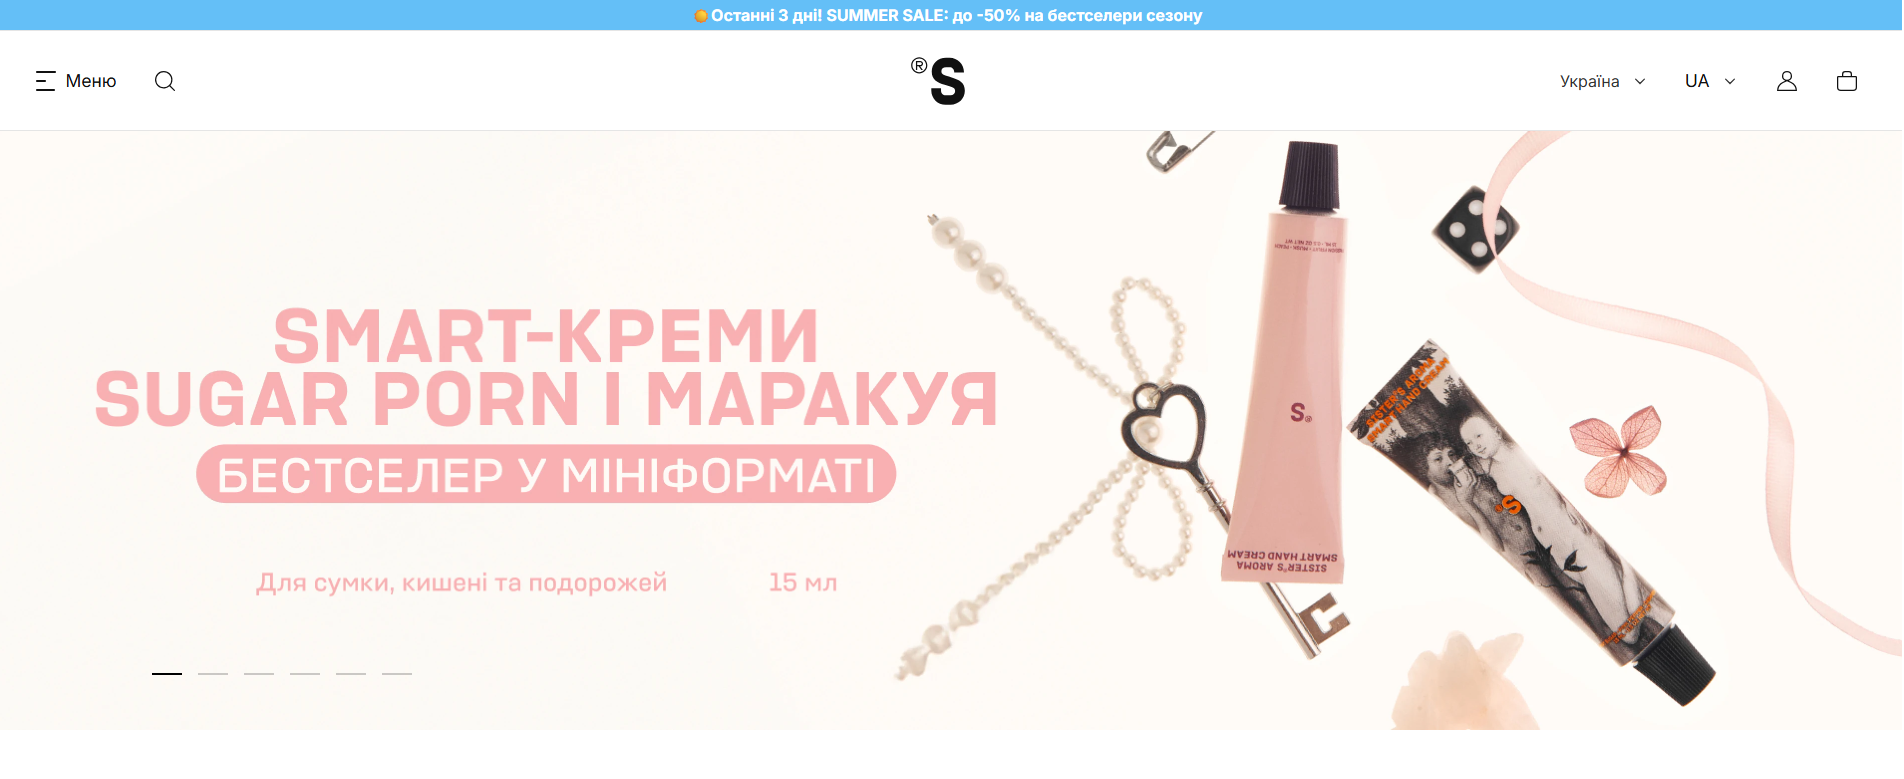Expand the Україна country dropdown
Image resolution: width=1904 pixels, height=779 pixels.
pos(1602,81)
